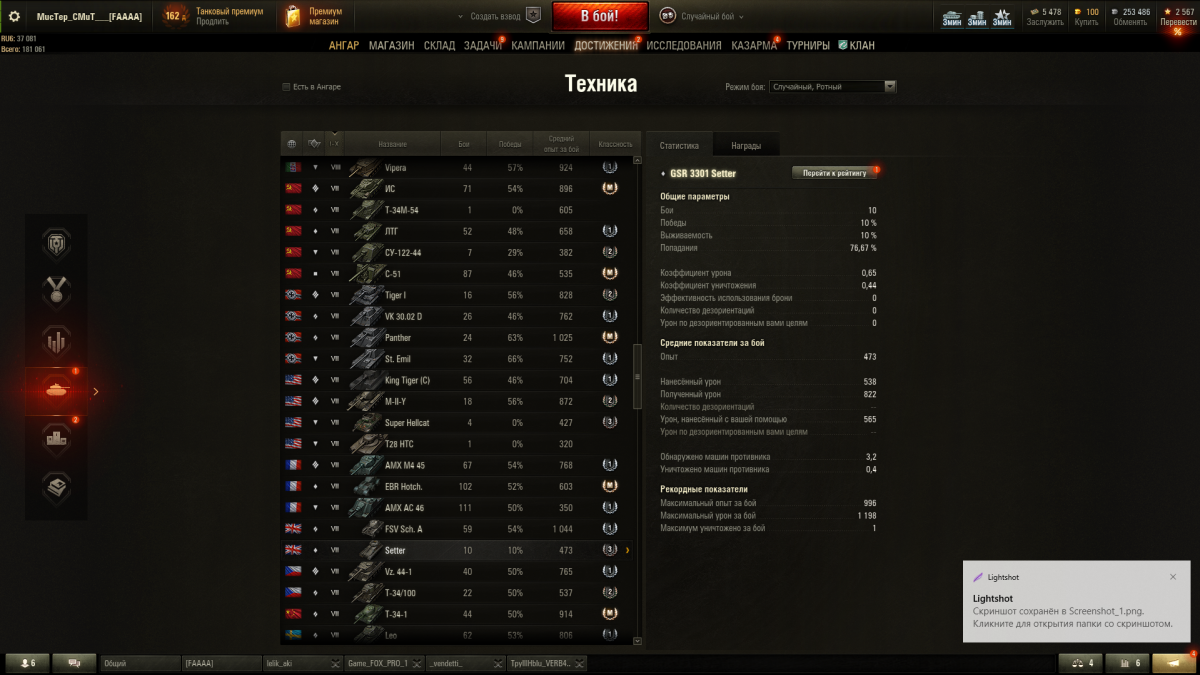The image size is (1200, 675).
Task: Open the 'Режим боя' dropdown
Action: (832, 87)
